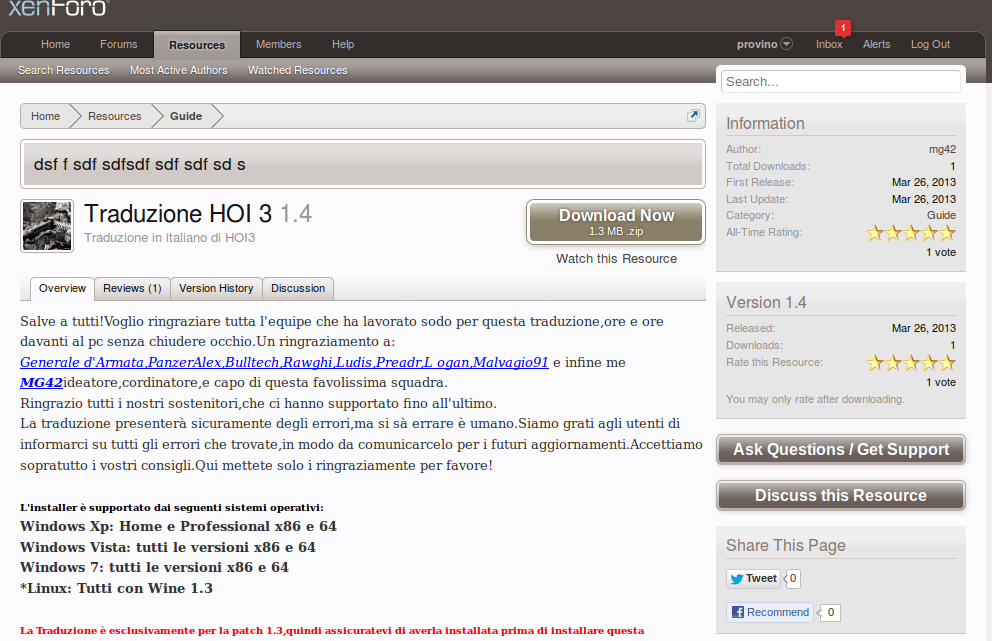Image resolution: width=992 pixels, height=641 pixels.
Task: Go to the Home navigation tab
Action: point(56,44)
